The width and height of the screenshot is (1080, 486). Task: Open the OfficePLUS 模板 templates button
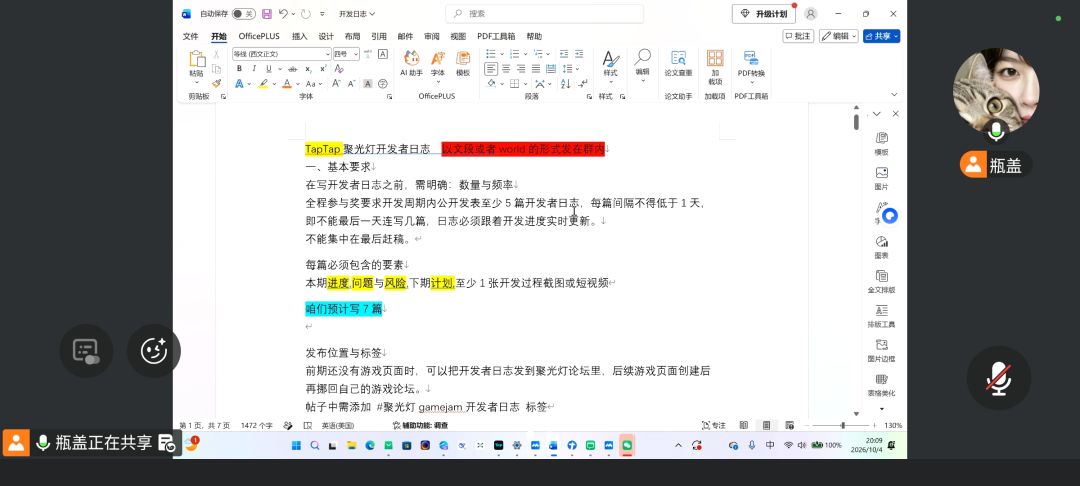coord(463,63)
